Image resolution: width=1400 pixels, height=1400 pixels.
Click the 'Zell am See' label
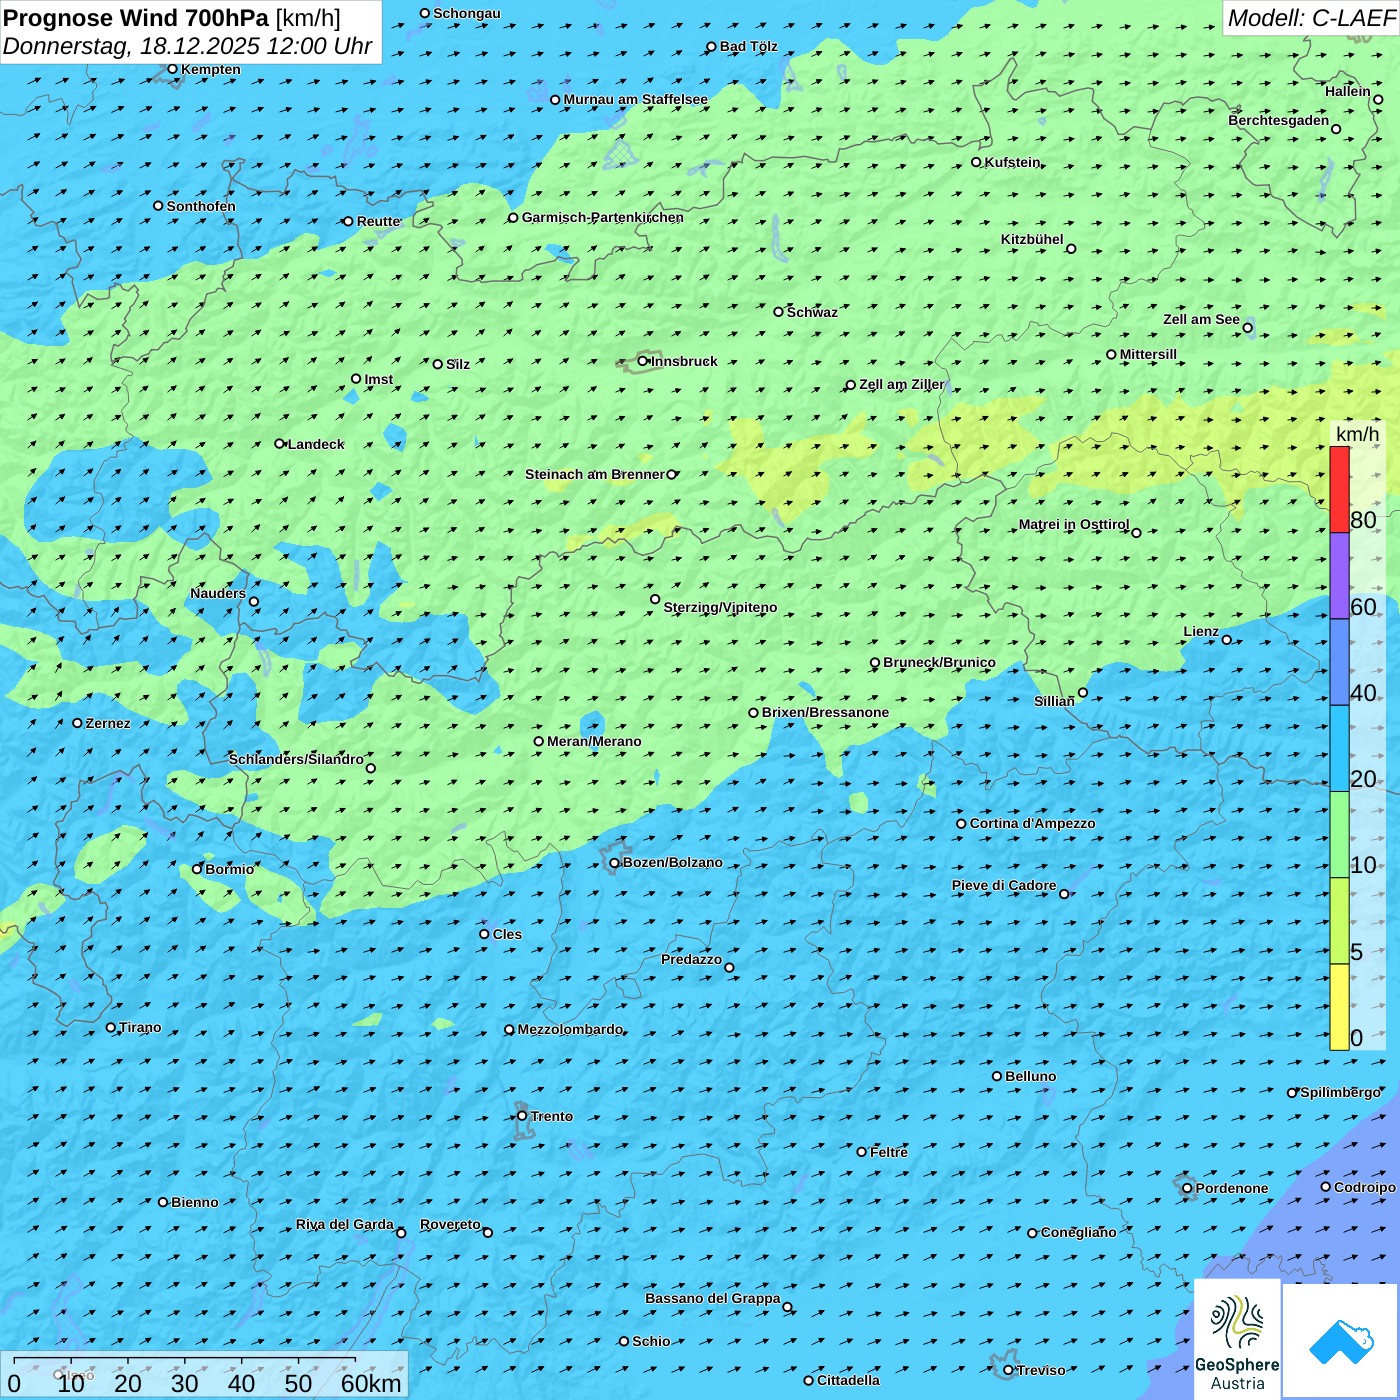pos(1201,319)
